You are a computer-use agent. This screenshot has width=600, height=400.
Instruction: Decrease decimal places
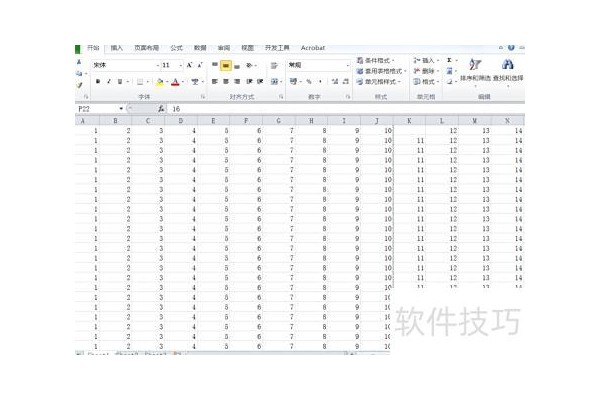coord(346,82)
